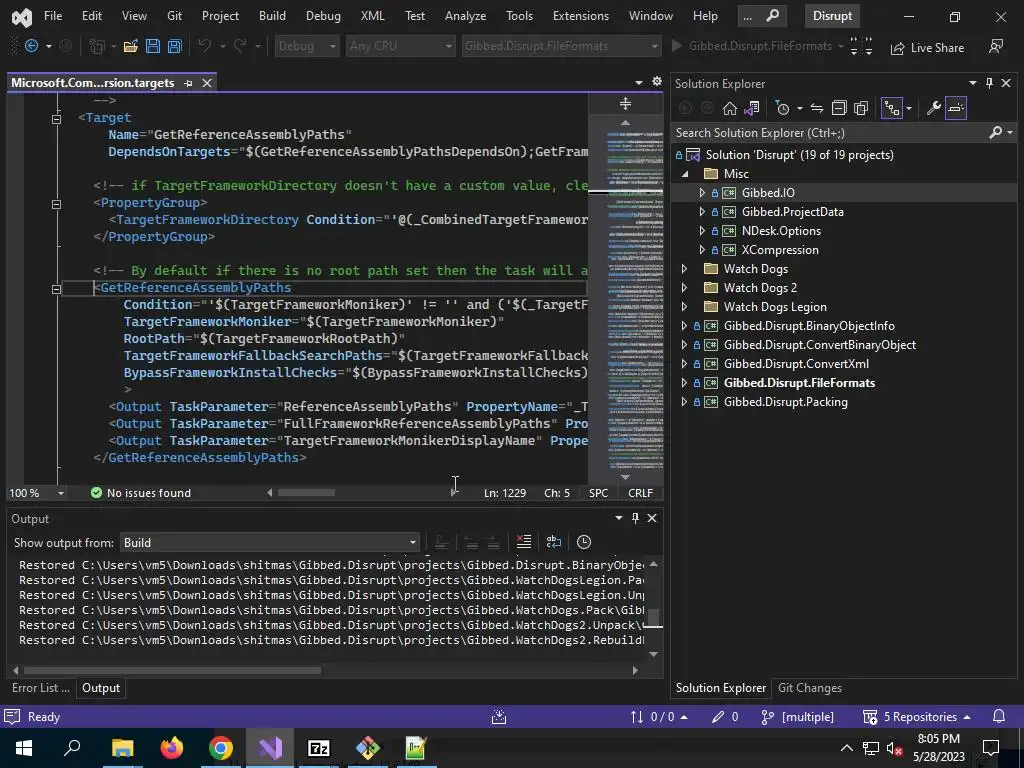Click the CRLF line ending indicator
1024x768 pixels.
tap(640, 493)
